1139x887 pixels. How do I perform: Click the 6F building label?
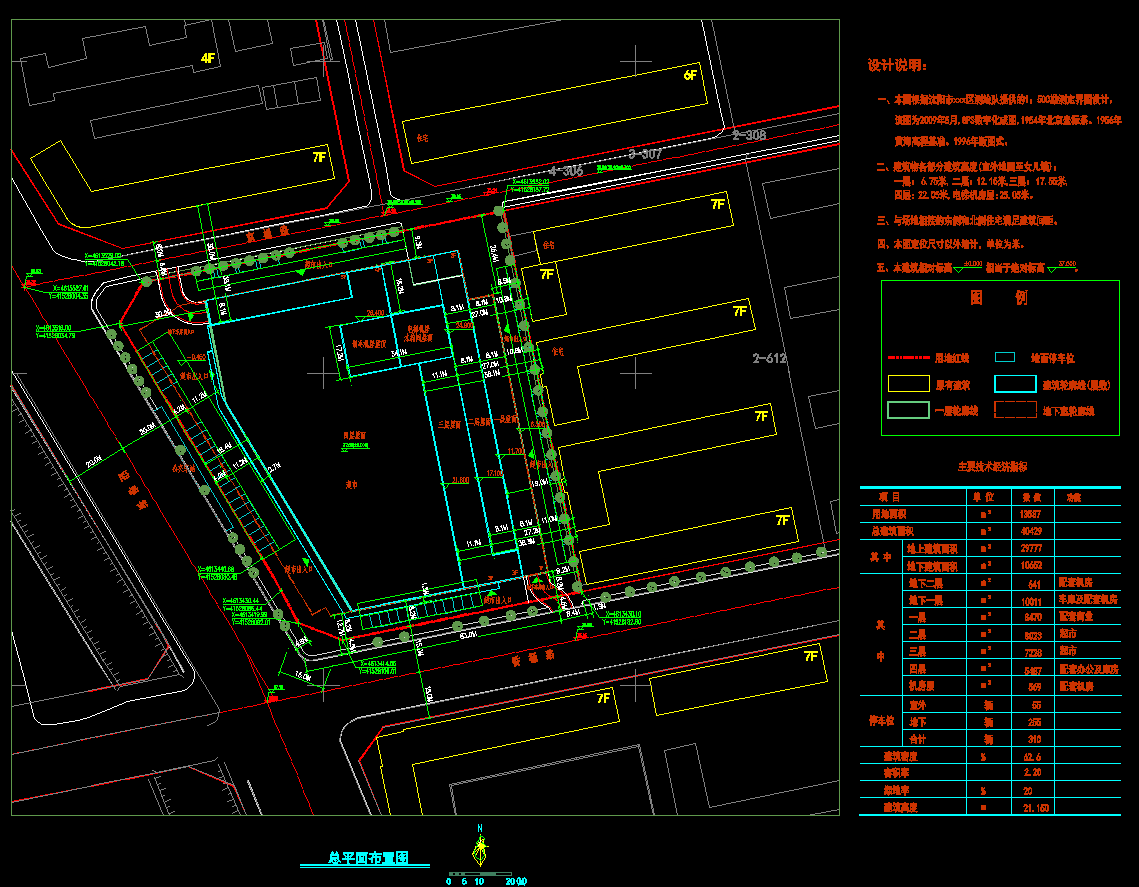point(690,75)
